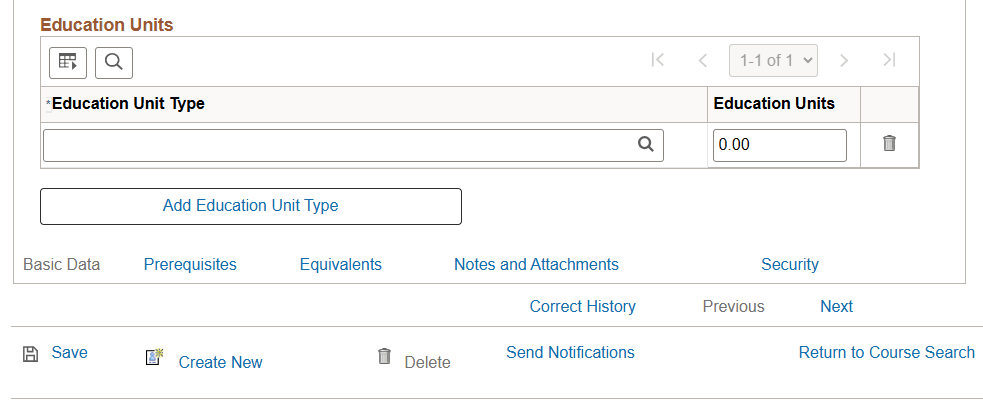Screen dimensions: 983x414
Task: Jump to last row navigation icon
Action: (889, 60)
